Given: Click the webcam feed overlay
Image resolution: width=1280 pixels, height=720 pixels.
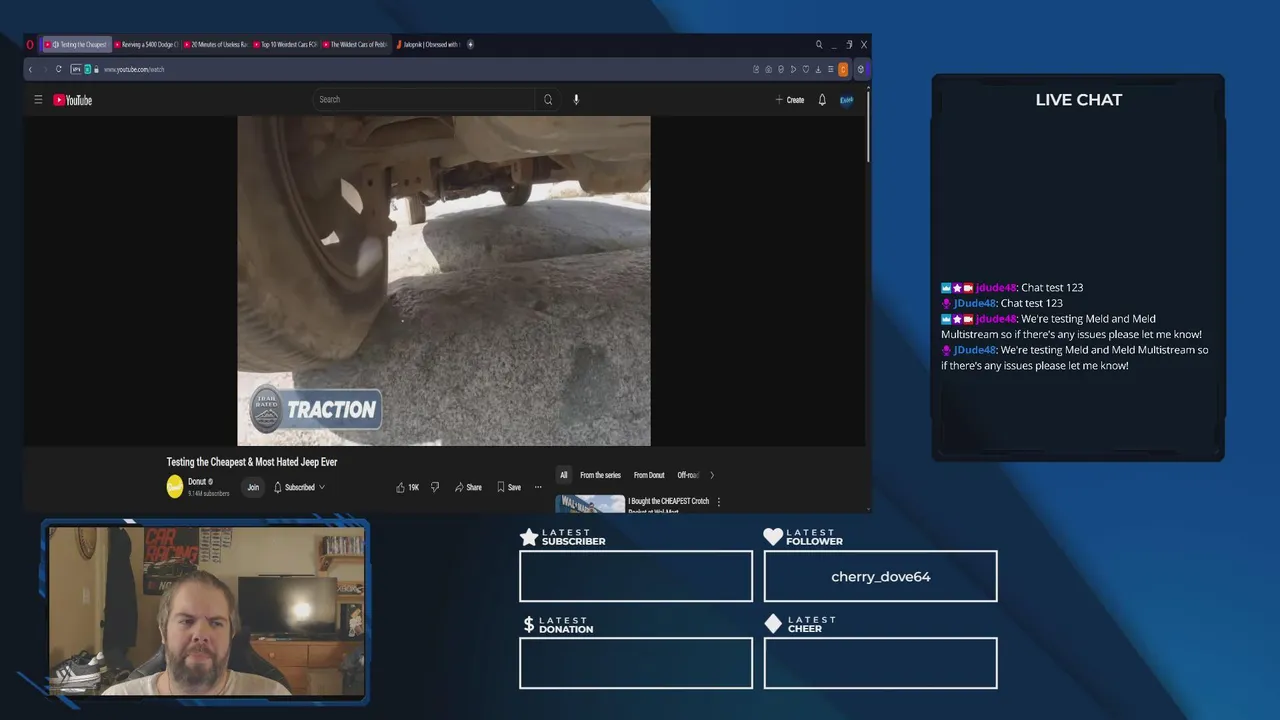Looking at the screenshot, I should pos(205,611).
